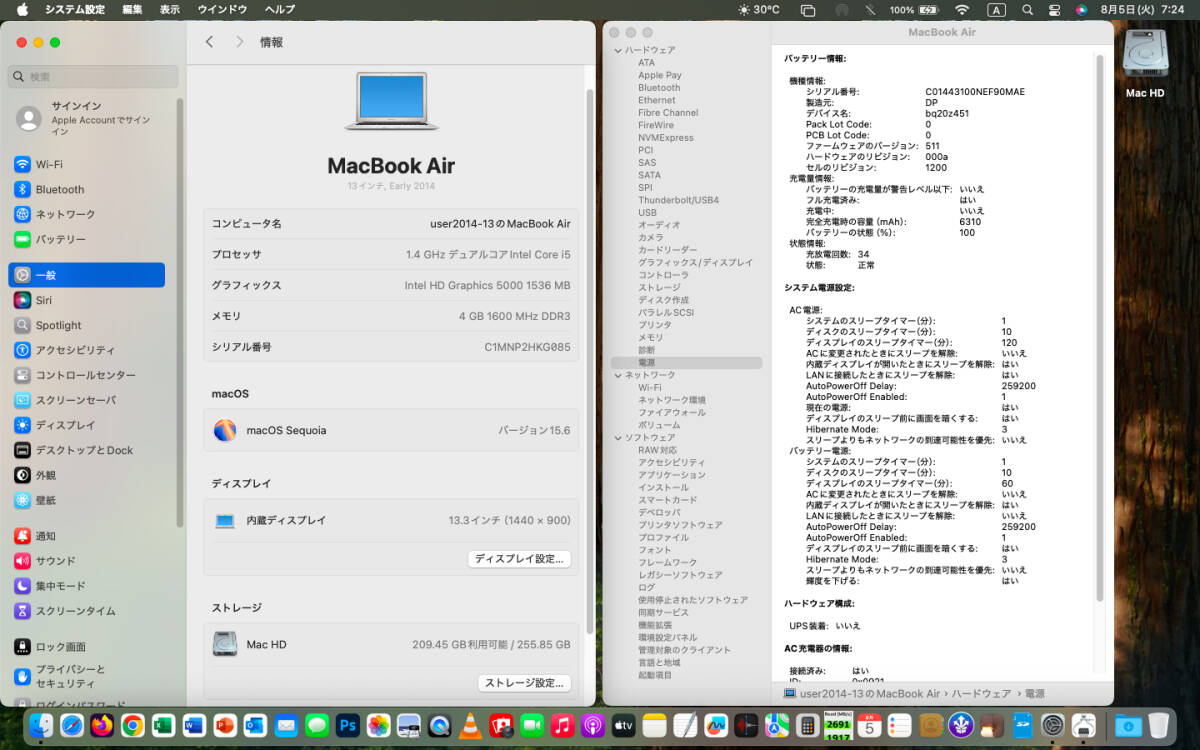Open Siri settings from the sidebar
This screenshot has width=1200, height=750.
point(44,300)
